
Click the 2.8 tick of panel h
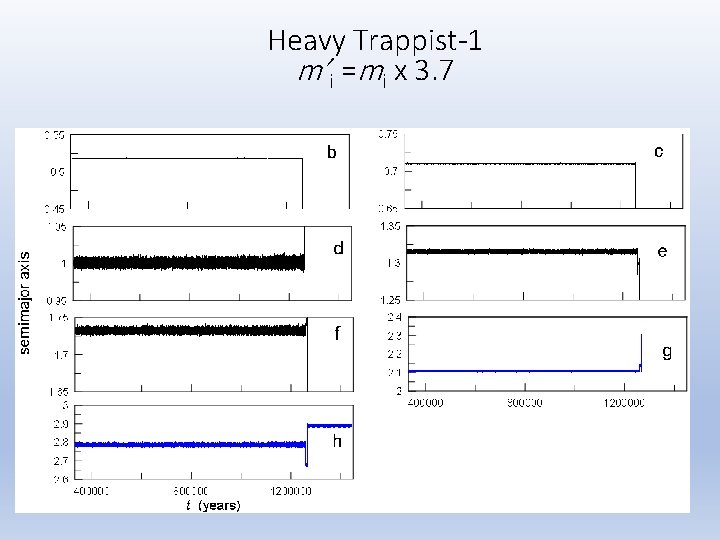pyautogui.click(x=61, y=442)
